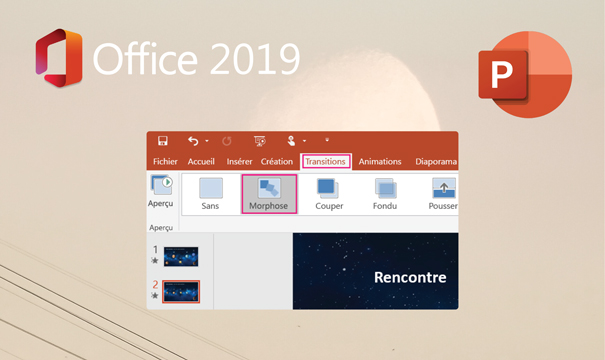Start slideshow from beginning icon
This screenshot has height=360, width=605.
pyautogui.click(x=260, y=141)
